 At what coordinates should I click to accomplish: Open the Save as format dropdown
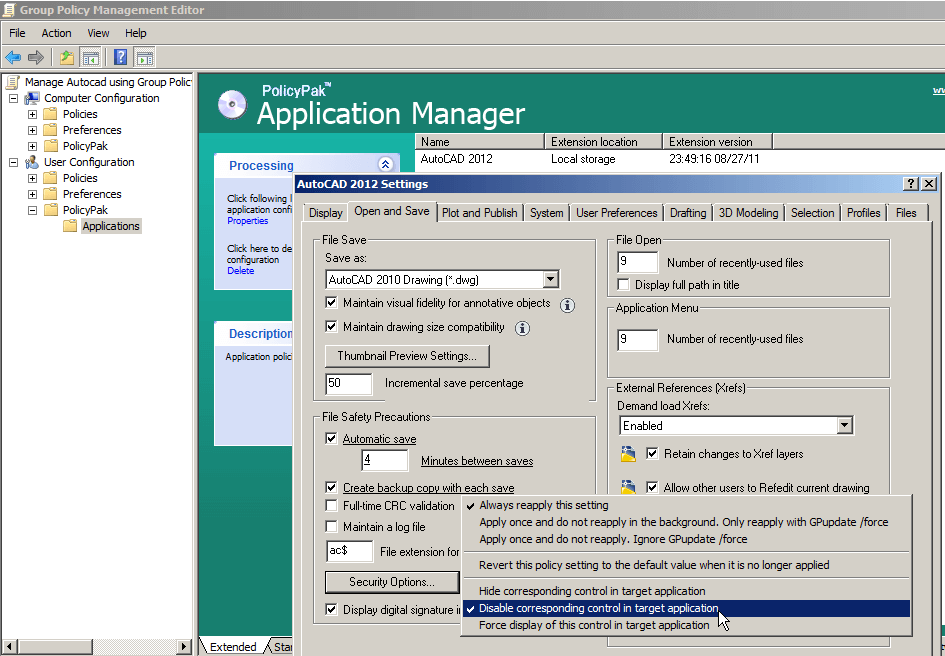(x=550, y=280)
